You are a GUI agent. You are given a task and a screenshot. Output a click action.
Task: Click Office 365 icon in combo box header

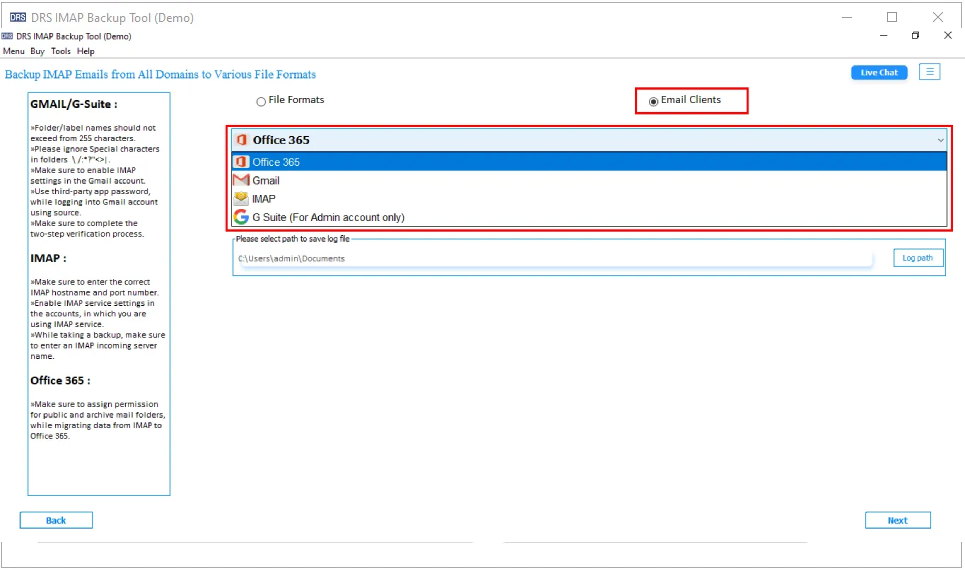tap(242, 140)
